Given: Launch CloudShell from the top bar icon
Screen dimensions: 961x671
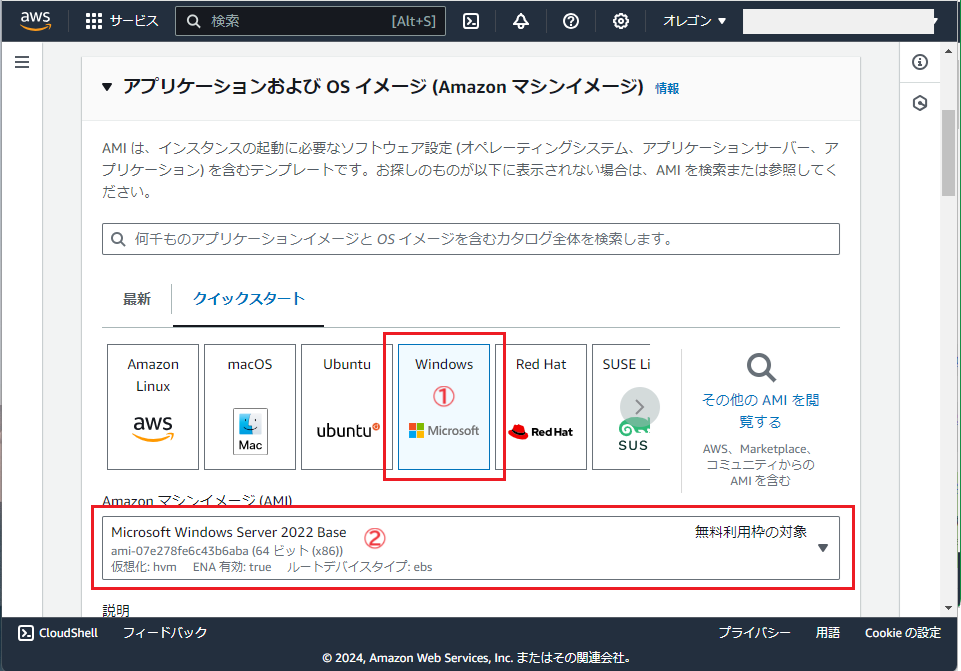Looking at the screenshot, I should coord(471,21).
